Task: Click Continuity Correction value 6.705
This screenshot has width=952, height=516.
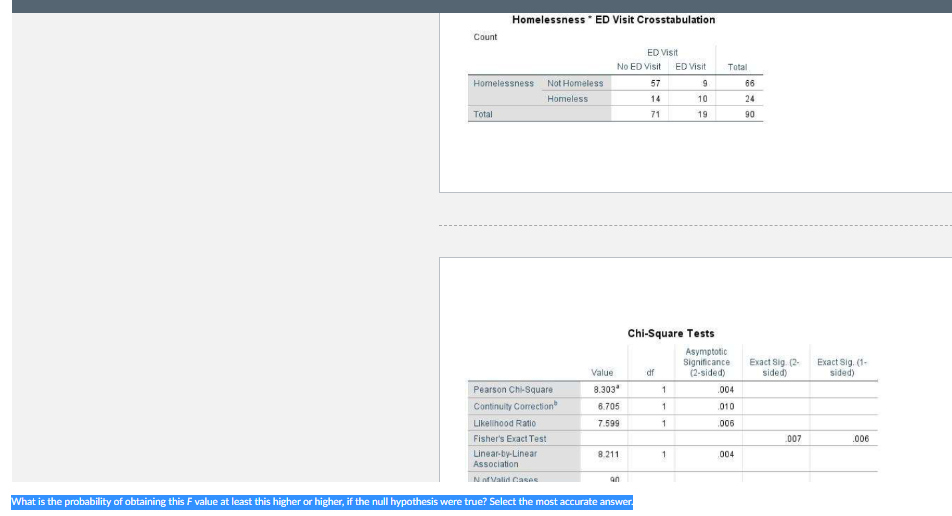Action: coord(608,406)
